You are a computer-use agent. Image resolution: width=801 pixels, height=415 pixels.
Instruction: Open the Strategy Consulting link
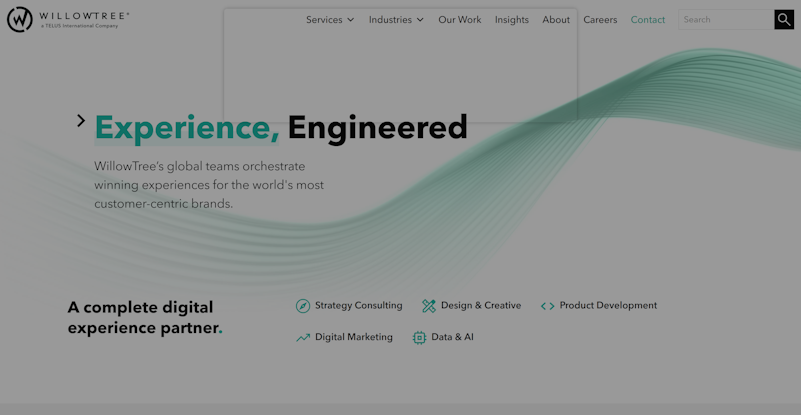tap(359, 306)
